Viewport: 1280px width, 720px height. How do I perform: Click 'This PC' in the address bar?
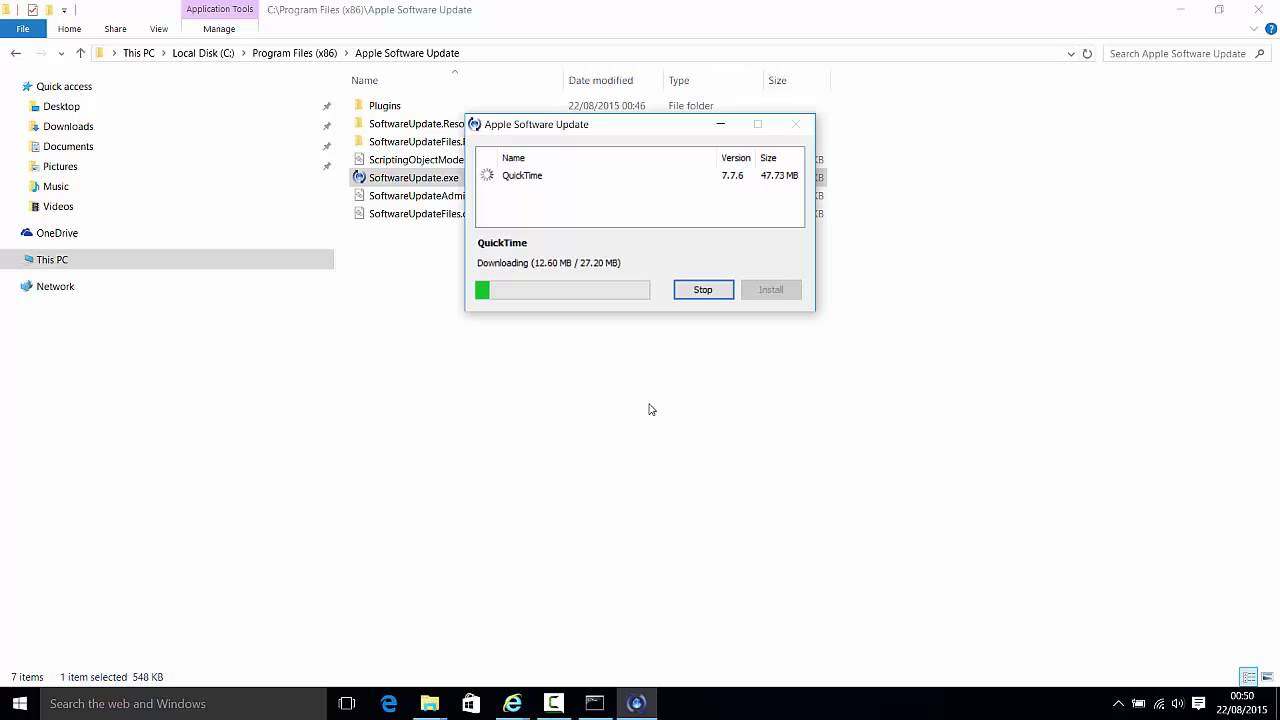coord(139,53)
